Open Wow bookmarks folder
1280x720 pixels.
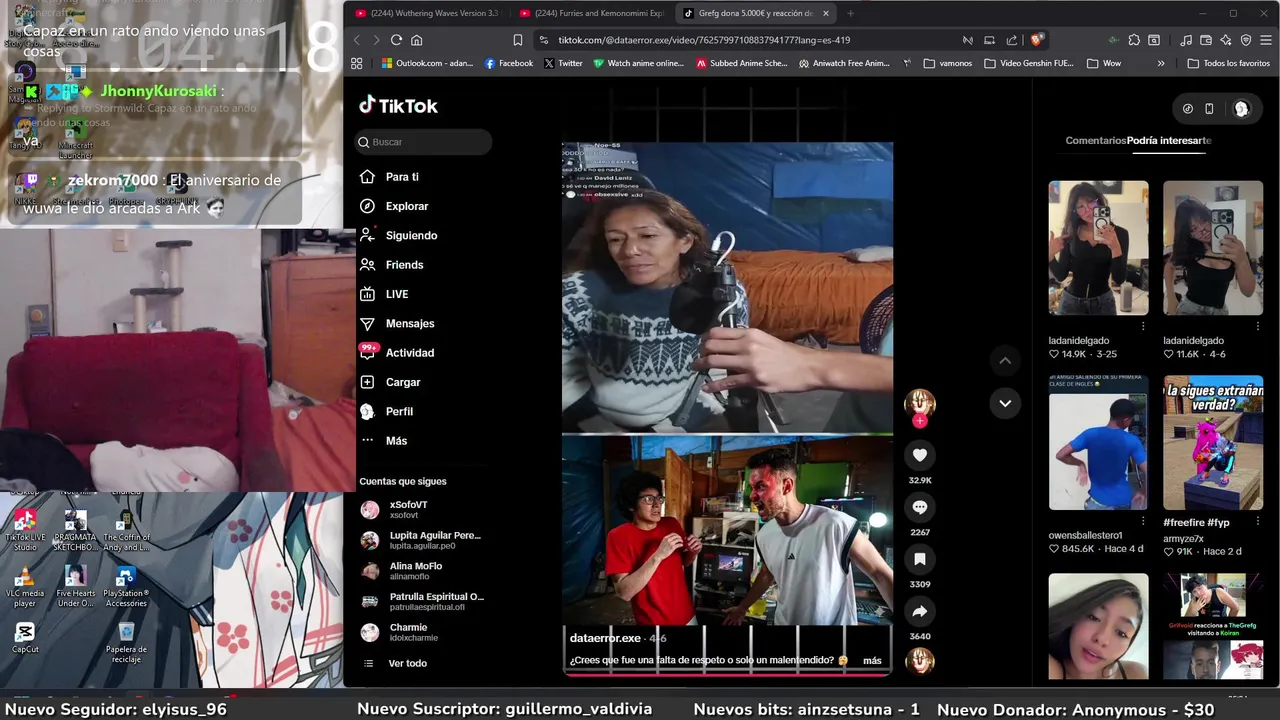[1104, 63]
